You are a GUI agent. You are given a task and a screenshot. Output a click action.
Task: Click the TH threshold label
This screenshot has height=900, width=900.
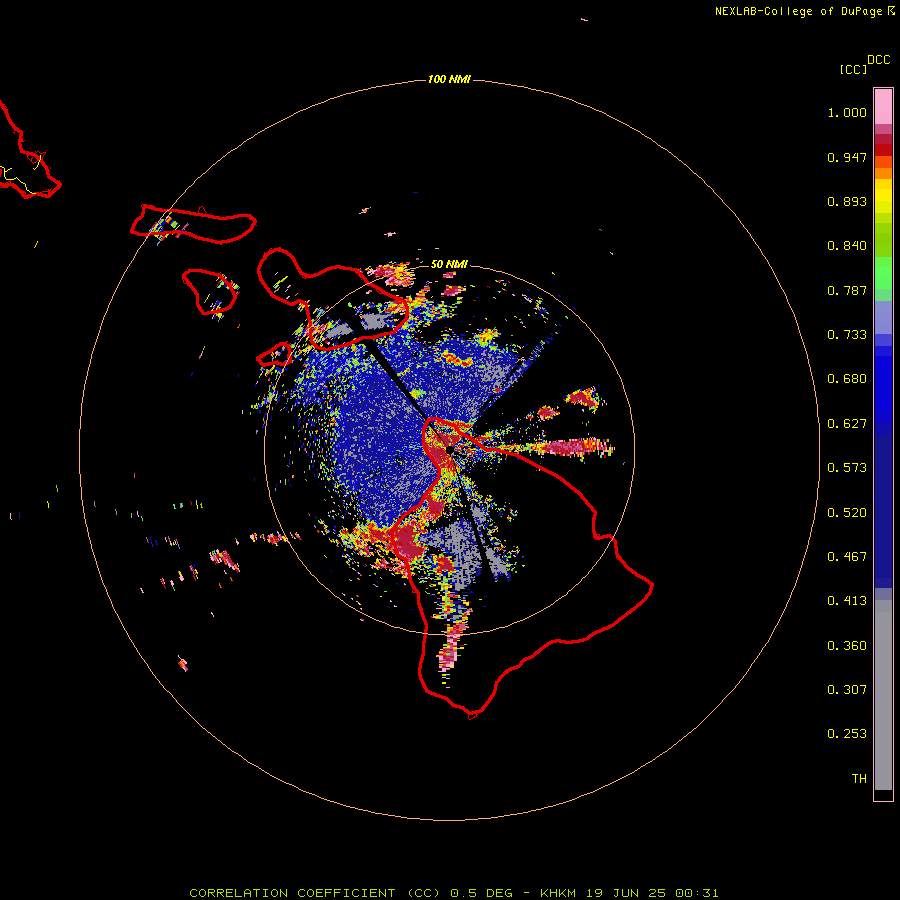pyautogui.click(x=859, y=779)
